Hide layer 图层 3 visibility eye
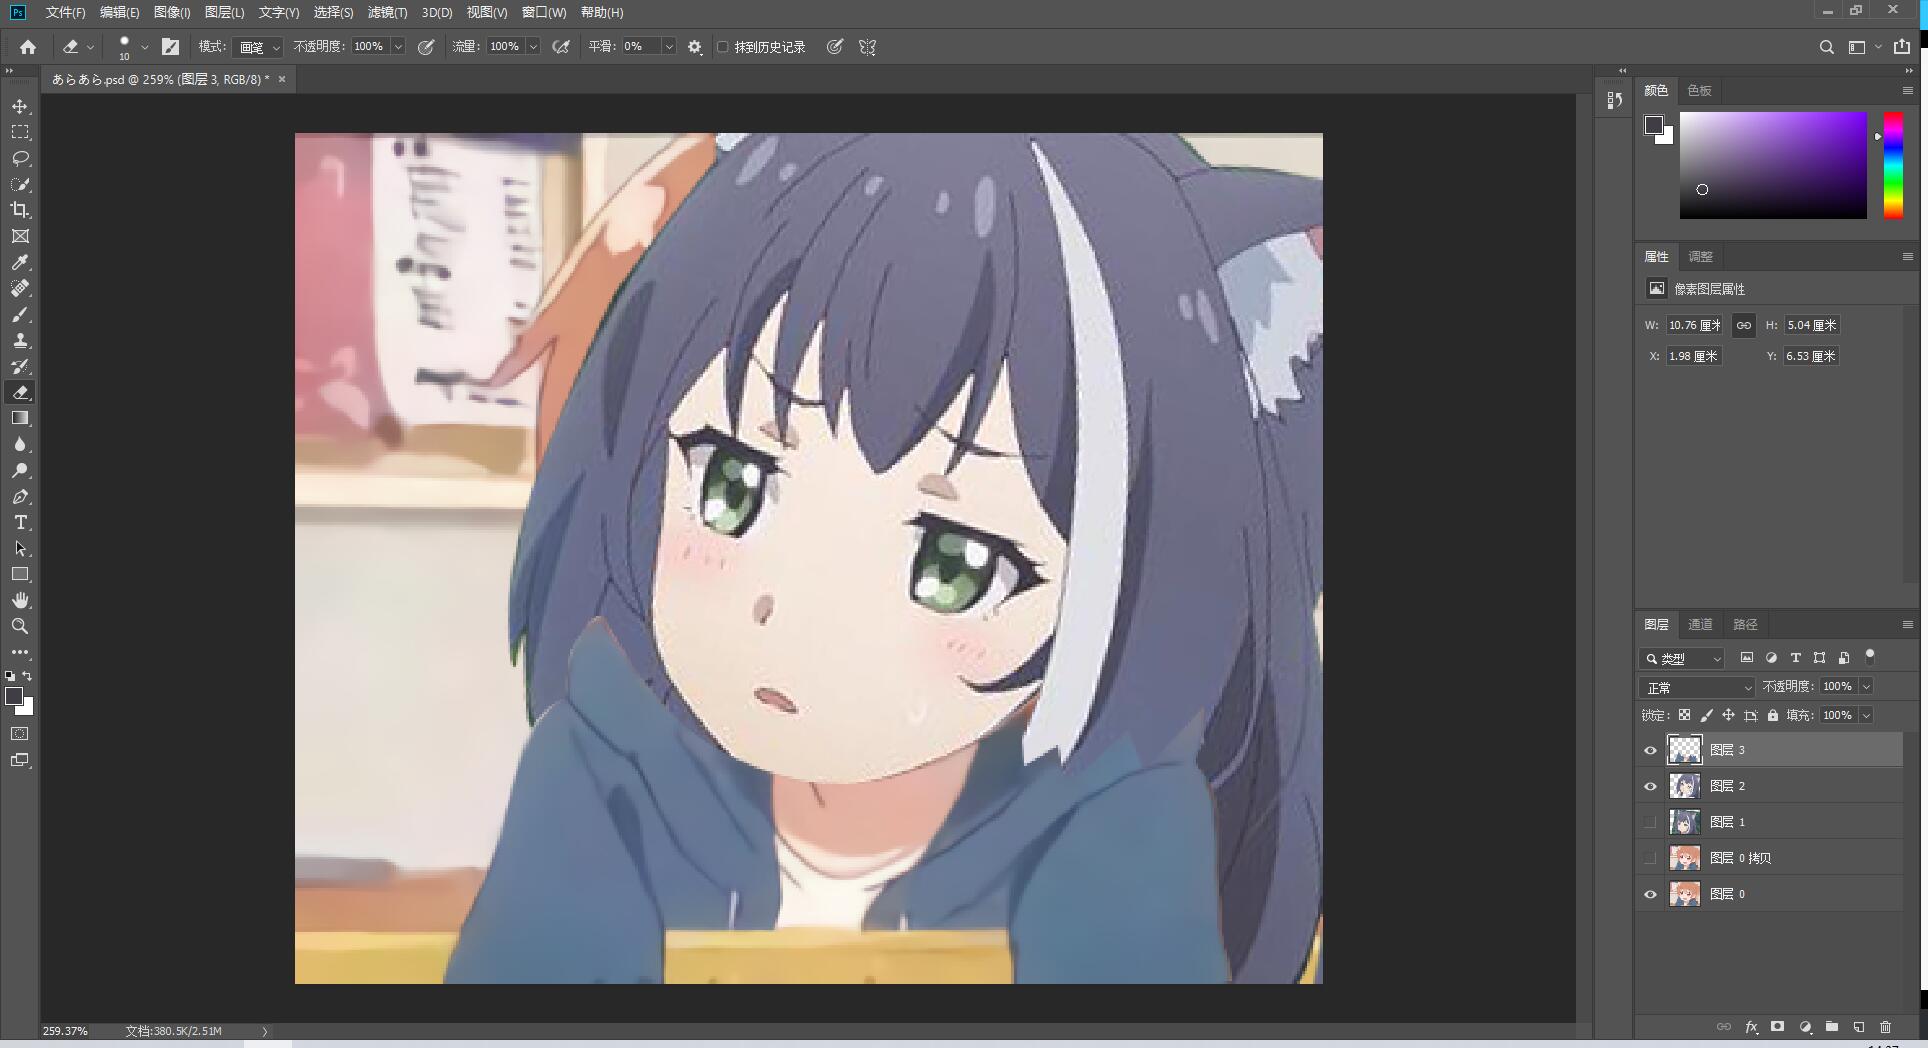 pyautogui.click(x=1650, y=750)
